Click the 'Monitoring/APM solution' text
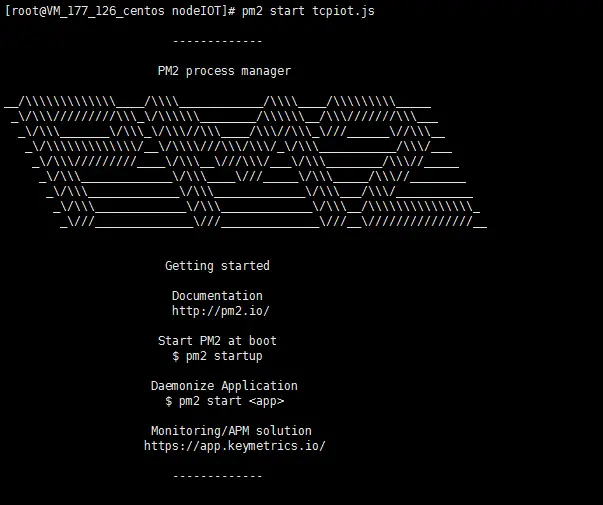 click(231, 431)
